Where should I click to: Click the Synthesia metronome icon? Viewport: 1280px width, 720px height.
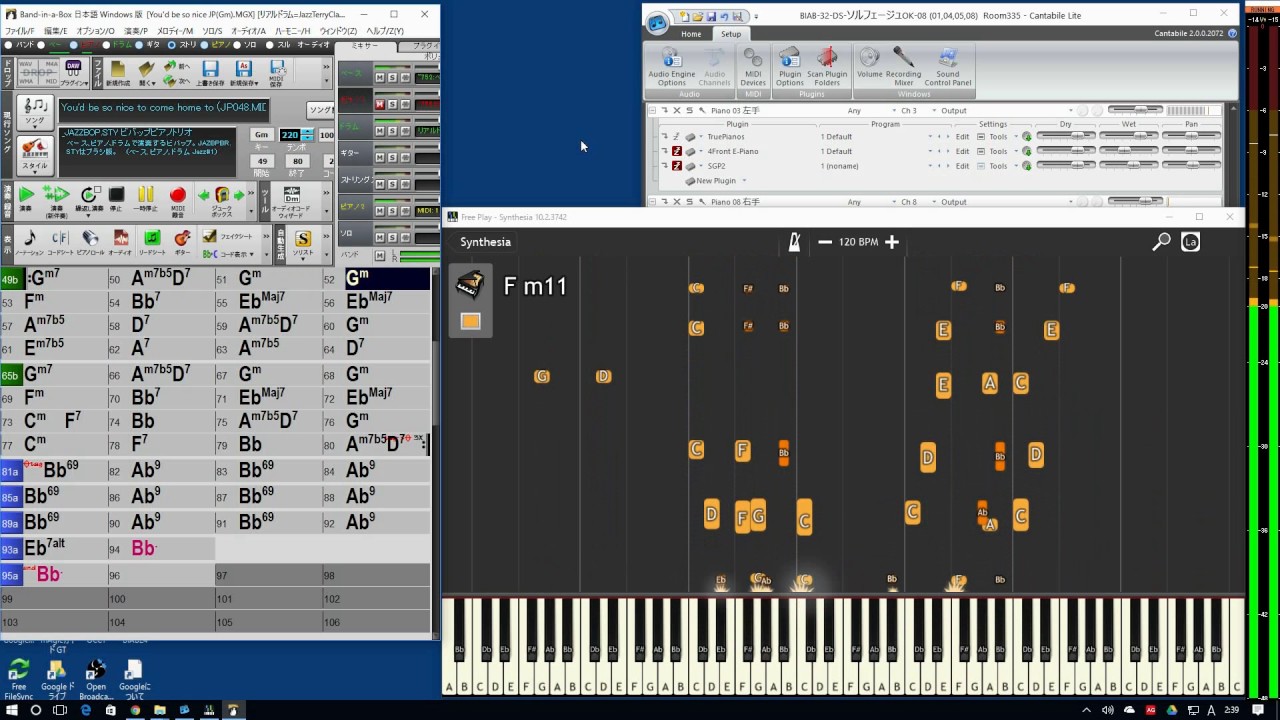click(x=794, y=242)
